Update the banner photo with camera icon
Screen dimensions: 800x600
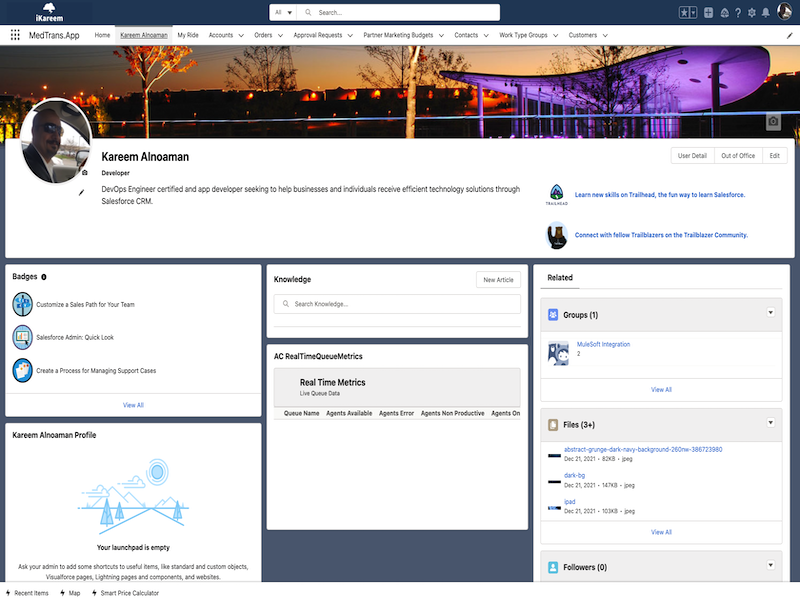tap(773, 121)
